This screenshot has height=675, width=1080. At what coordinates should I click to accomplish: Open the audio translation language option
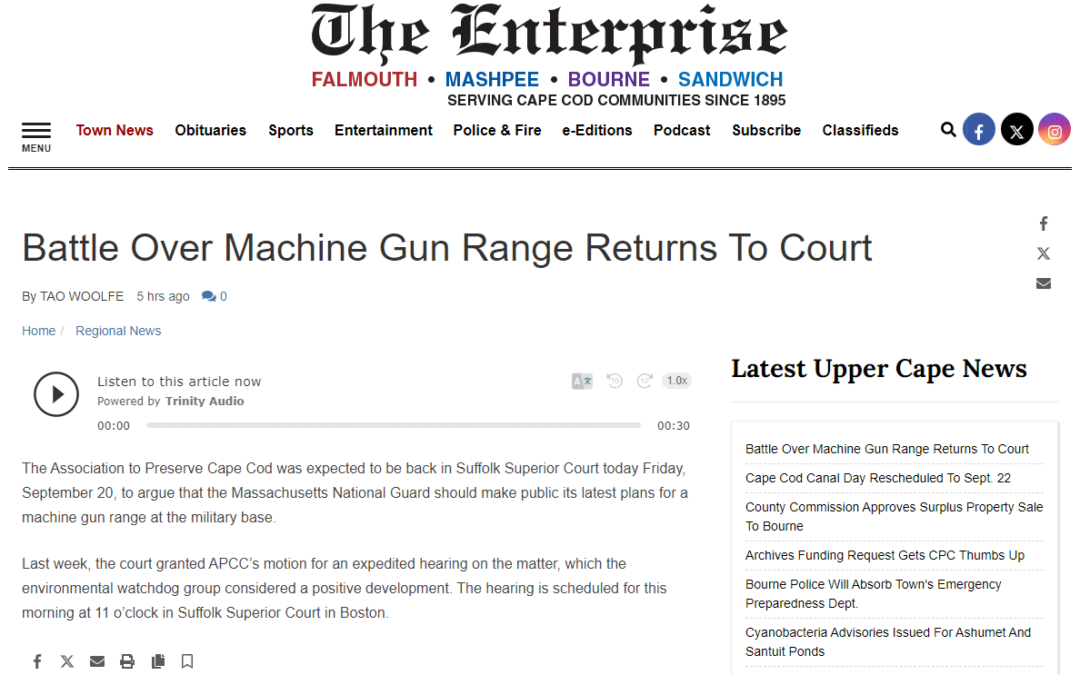[582, 381]
